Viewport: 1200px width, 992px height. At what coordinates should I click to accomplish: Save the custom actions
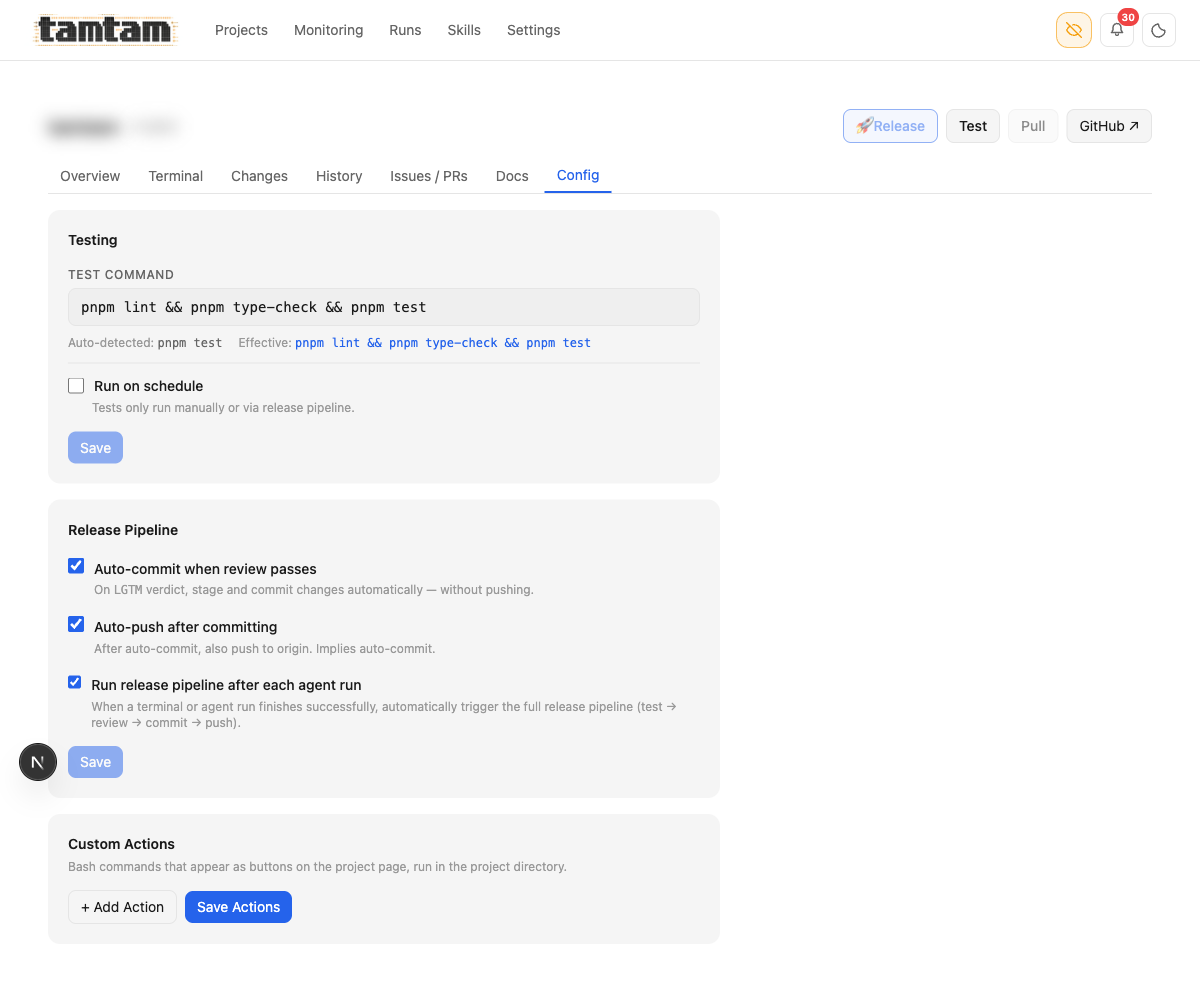(238, 907)
